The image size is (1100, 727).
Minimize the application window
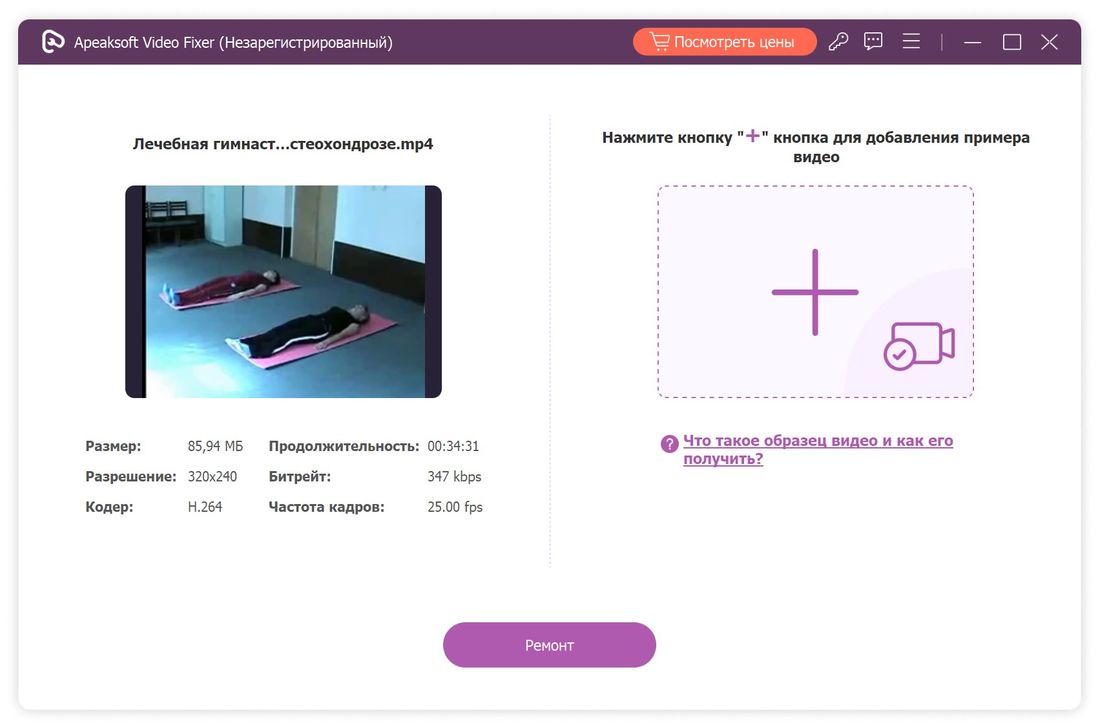[x=971, y=41]
